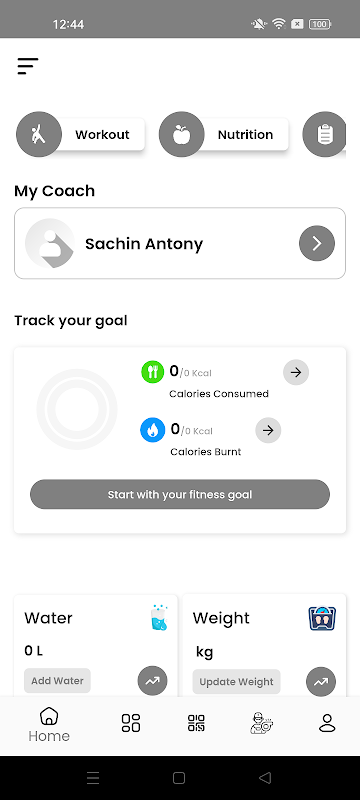The width and height of the screenshot is (360, 800).
Task: View the water intake trend chart
Action: coord(152,681)
